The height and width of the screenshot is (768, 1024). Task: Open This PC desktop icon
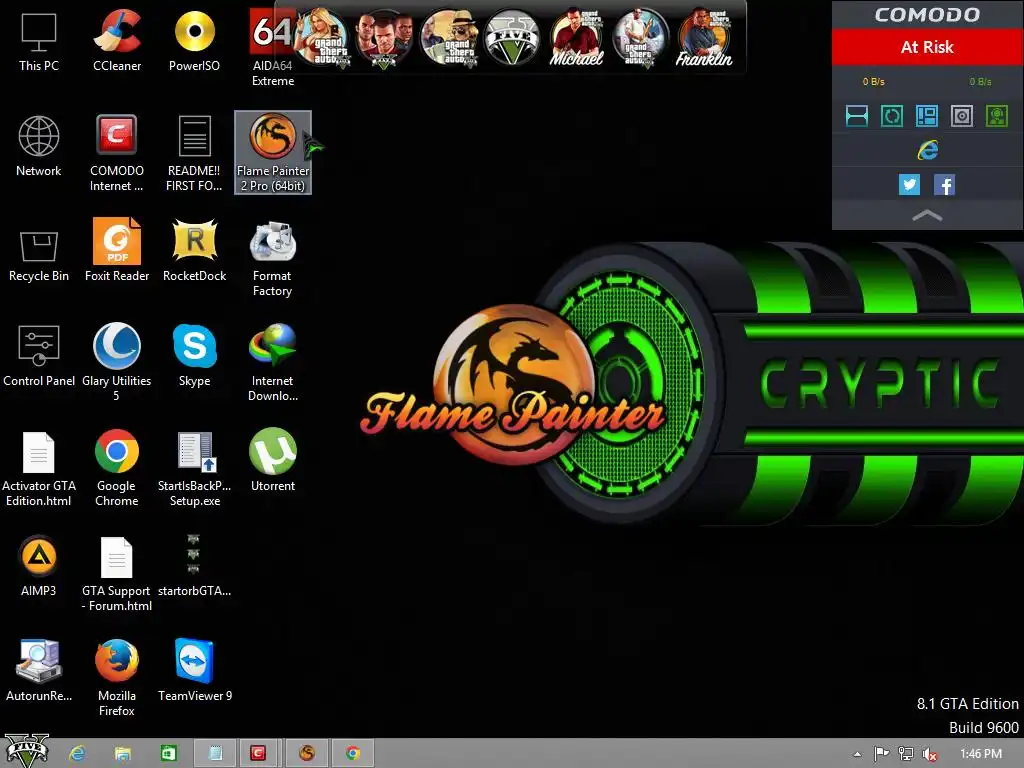point(39,41)
